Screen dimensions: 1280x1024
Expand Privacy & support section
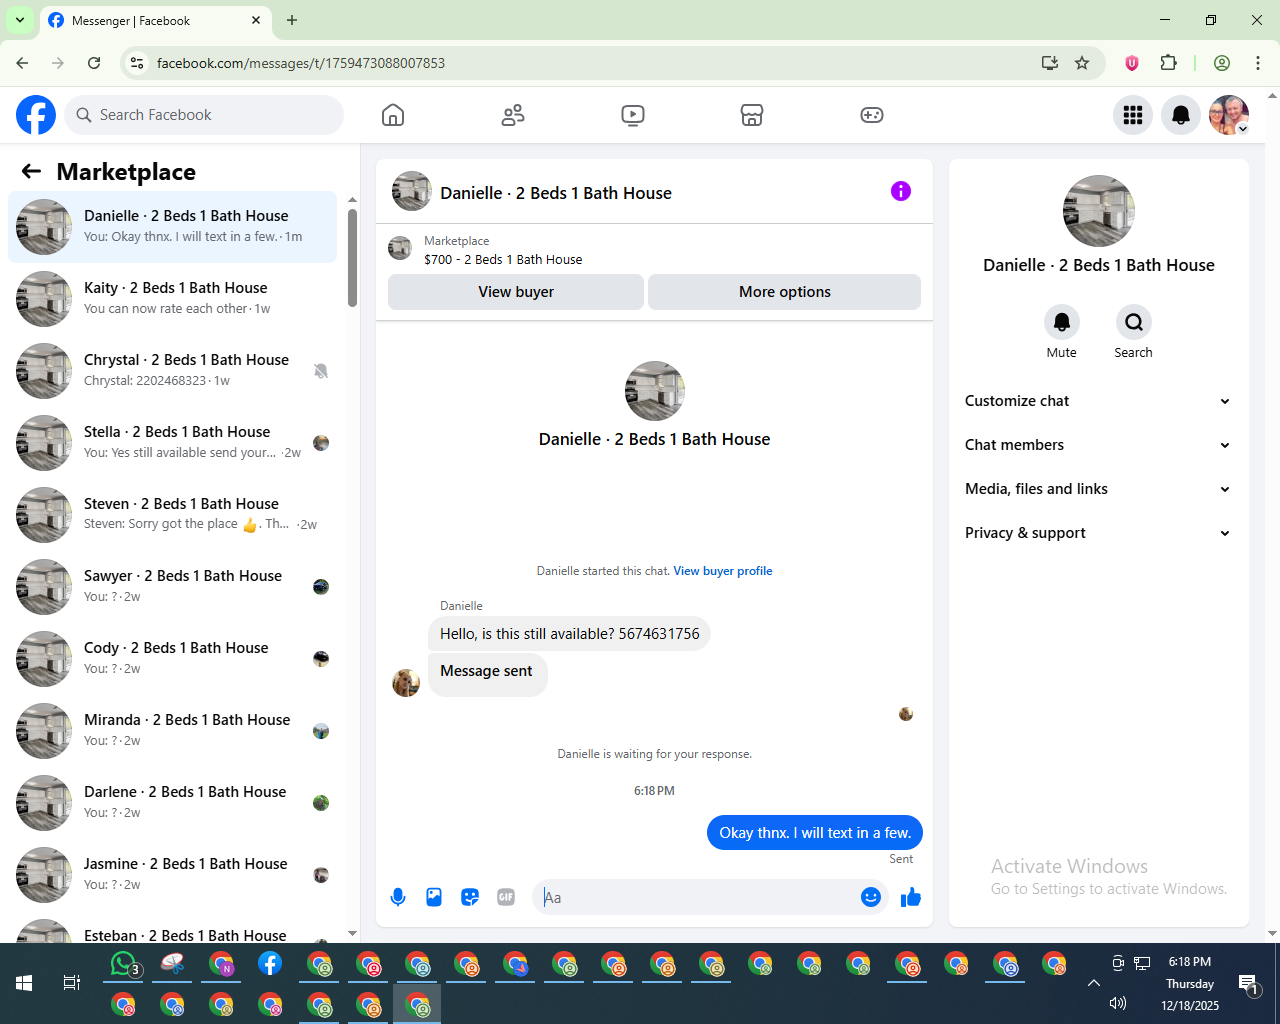coord(1098,533)
